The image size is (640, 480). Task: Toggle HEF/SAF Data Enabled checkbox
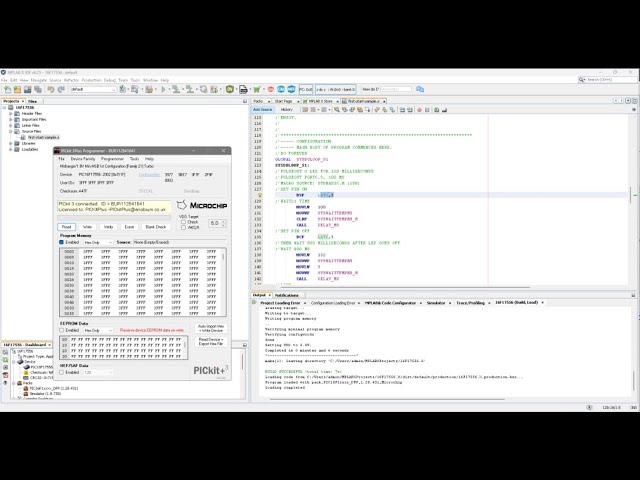pyautogui.click(x=62, y=373)
